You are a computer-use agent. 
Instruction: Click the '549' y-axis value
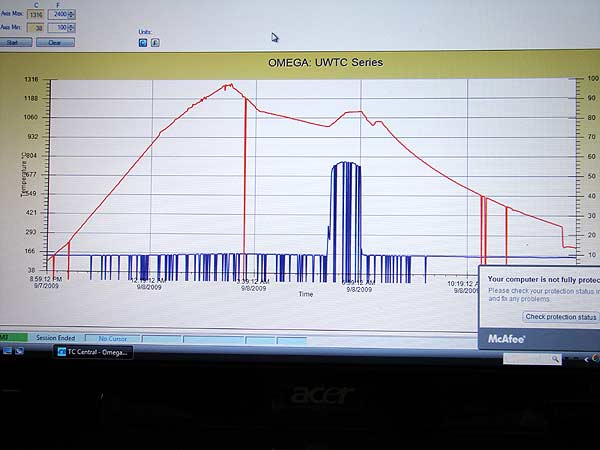pyautogui.click(x=33, y=194)
